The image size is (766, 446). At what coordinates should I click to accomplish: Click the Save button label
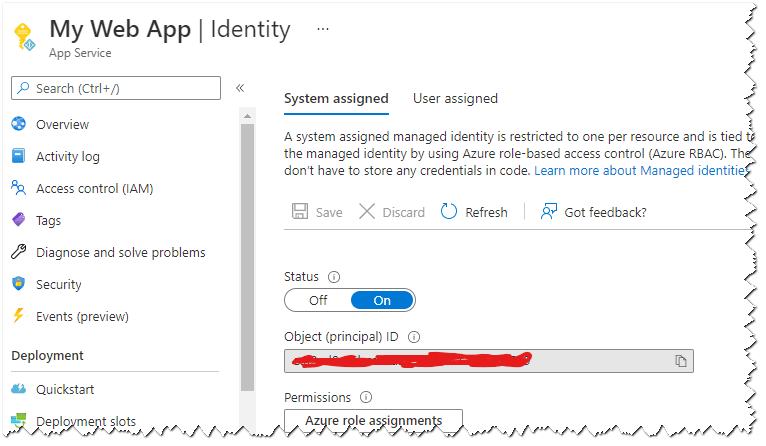click(x=329, y=212)
